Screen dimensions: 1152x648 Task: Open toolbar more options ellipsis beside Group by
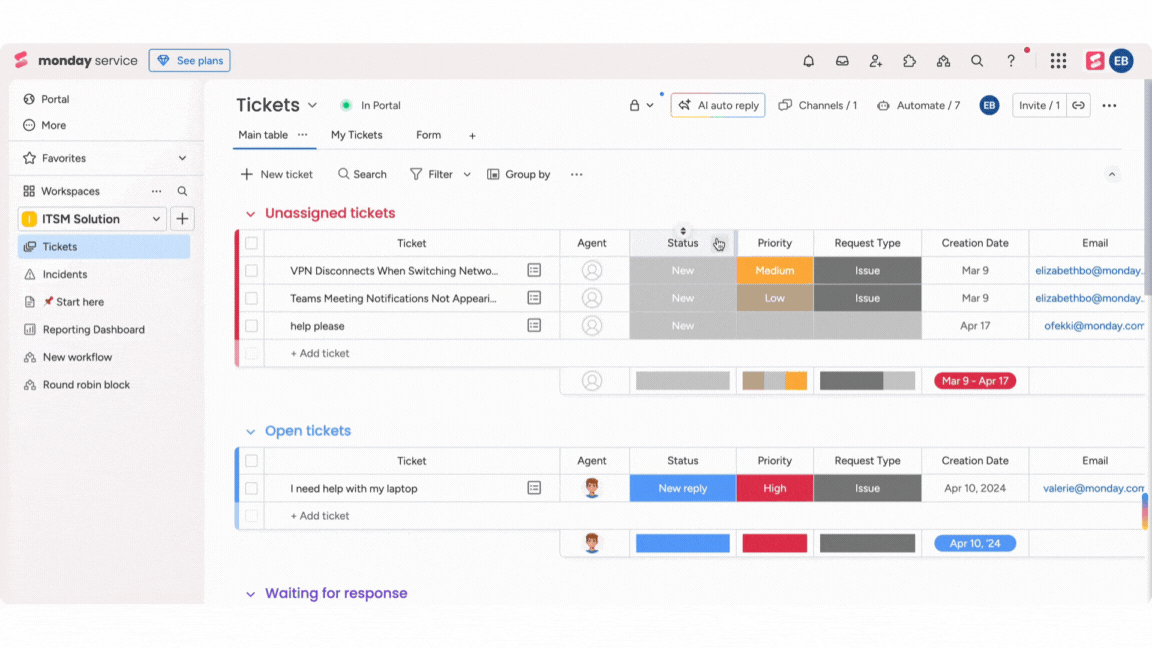coord(577,174)
